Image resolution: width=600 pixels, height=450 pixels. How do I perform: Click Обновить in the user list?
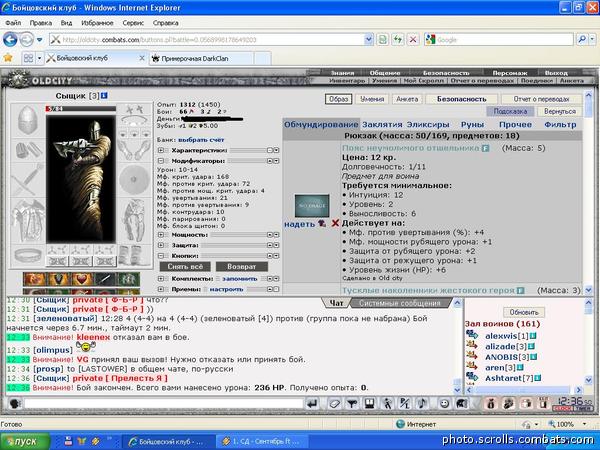tap(524, 312)
